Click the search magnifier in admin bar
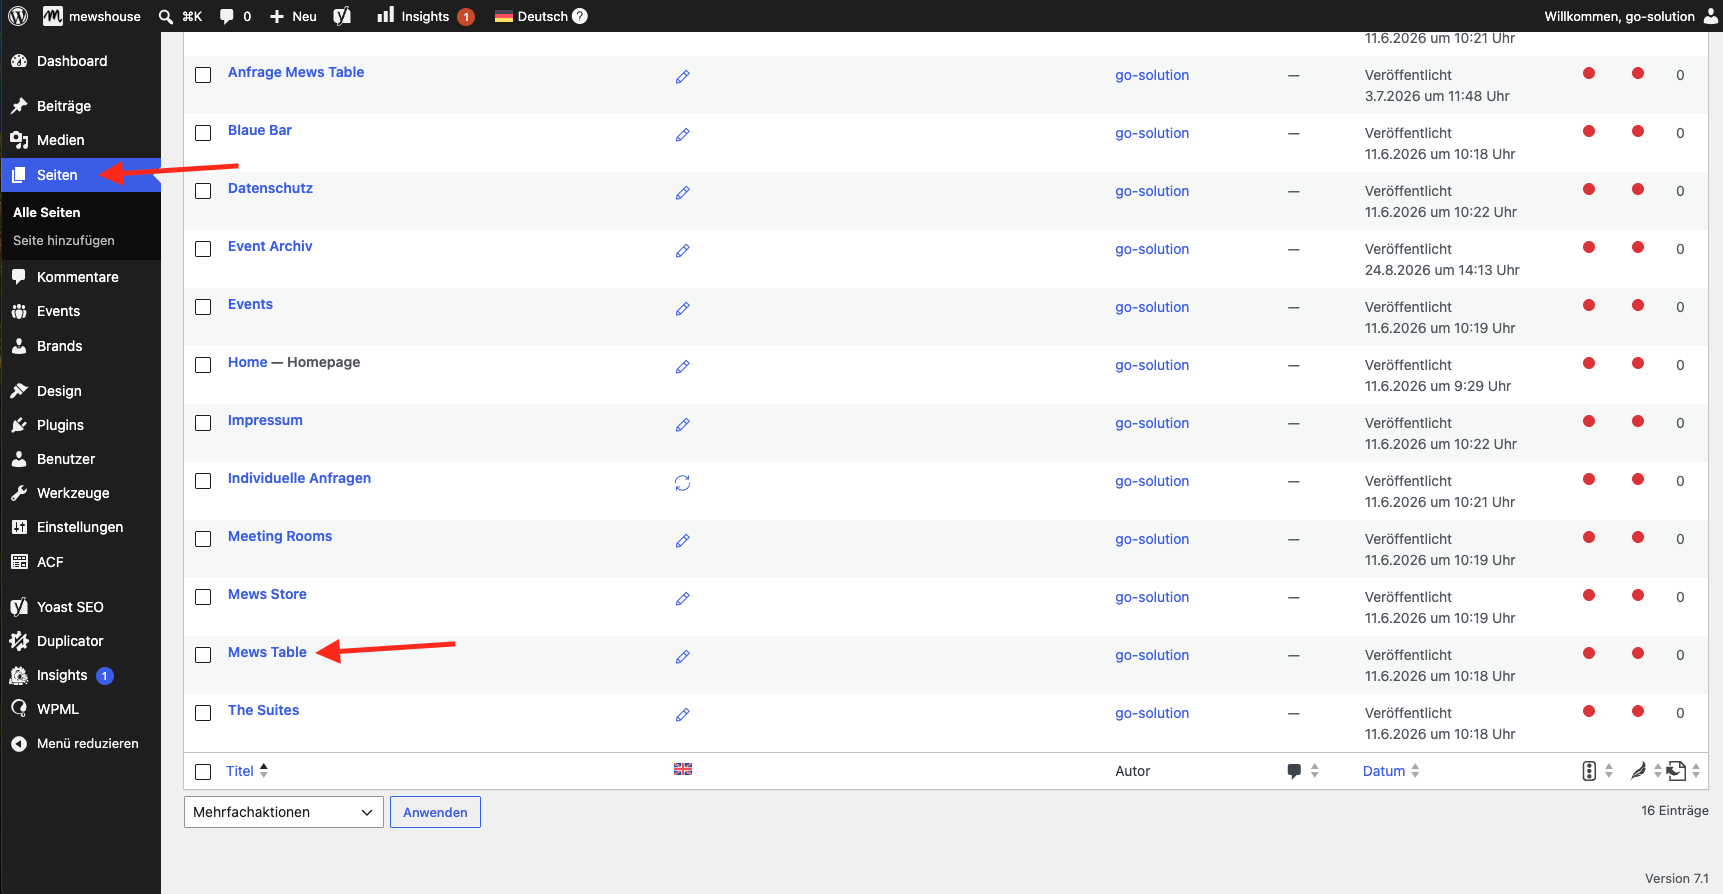The image size is (1723, 894). coord(166,16)
